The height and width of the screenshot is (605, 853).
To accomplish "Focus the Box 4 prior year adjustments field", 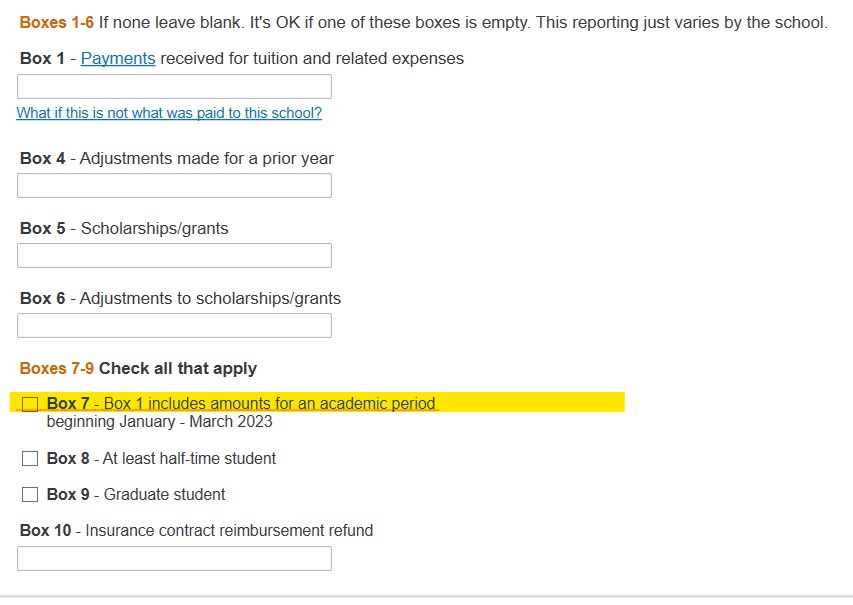I will coord(174,186).
